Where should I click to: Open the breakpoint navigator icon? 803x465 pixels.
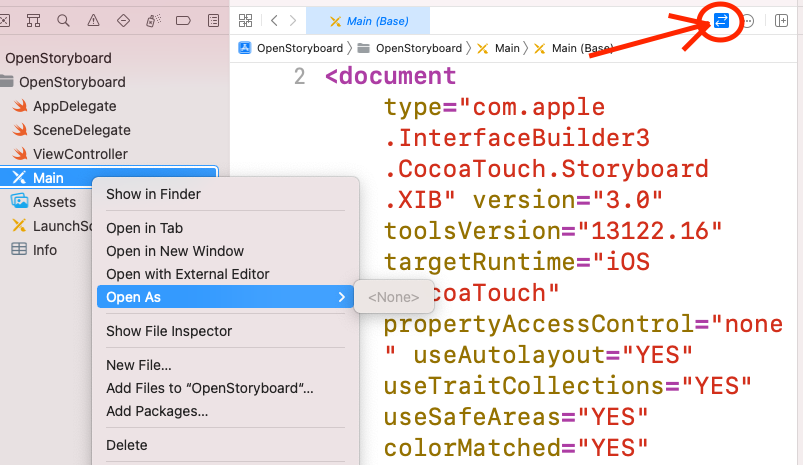183,20
